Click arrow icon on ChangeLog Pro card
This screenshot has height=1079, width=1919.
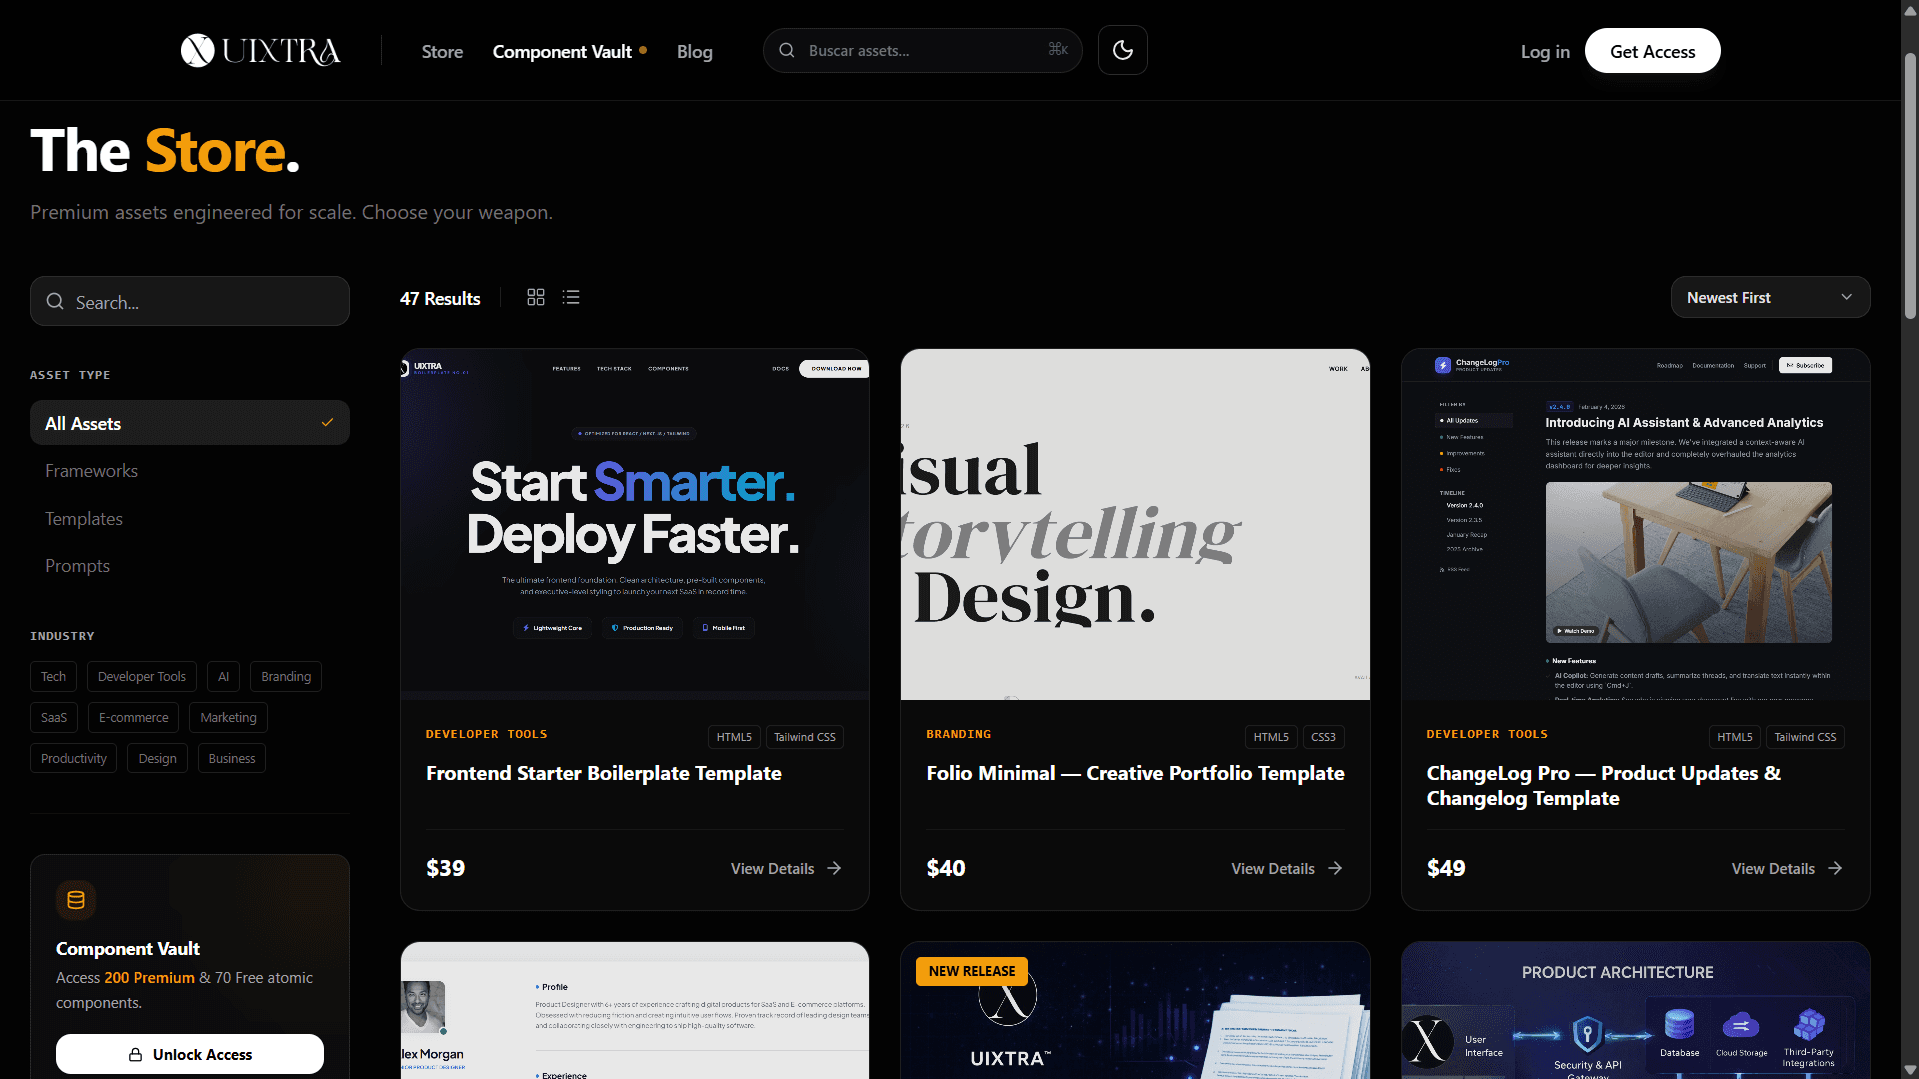tap(1834, 869)
